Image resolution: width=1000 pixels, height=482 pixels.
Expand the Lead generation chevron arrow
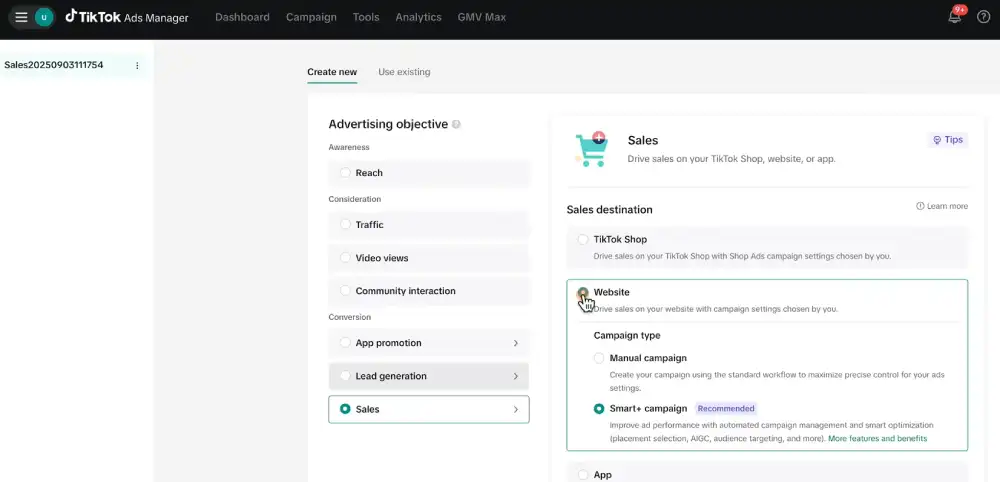516,376
